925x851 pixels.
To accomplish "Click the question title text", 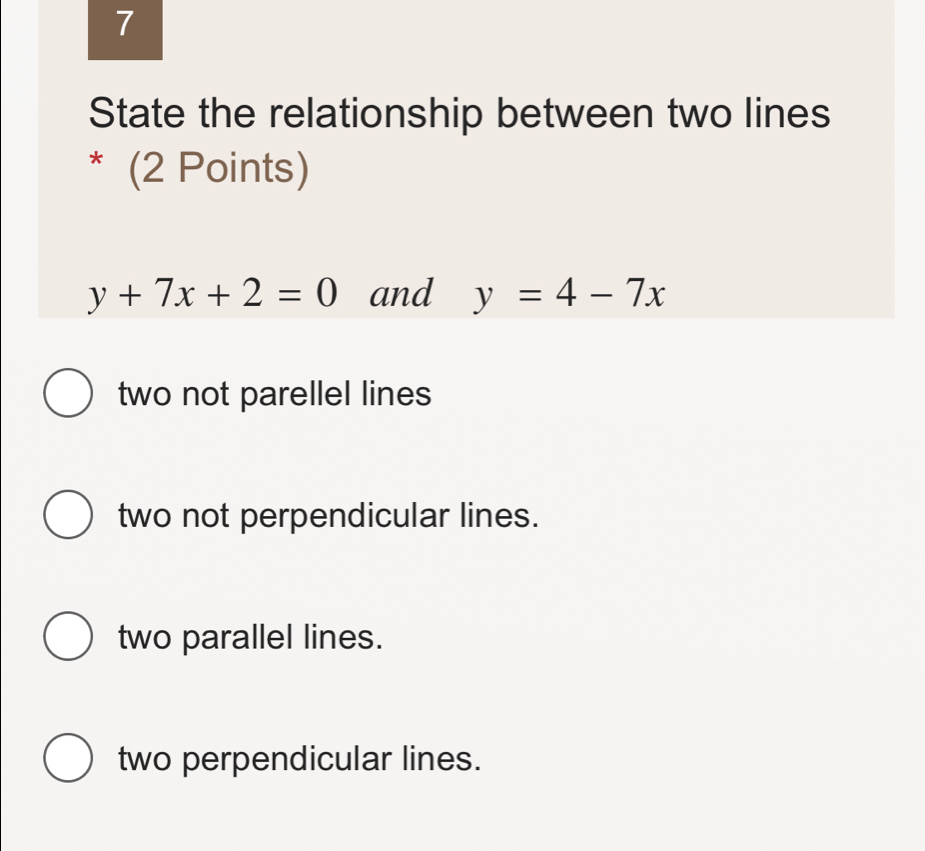I will click(x=459, y=113).
